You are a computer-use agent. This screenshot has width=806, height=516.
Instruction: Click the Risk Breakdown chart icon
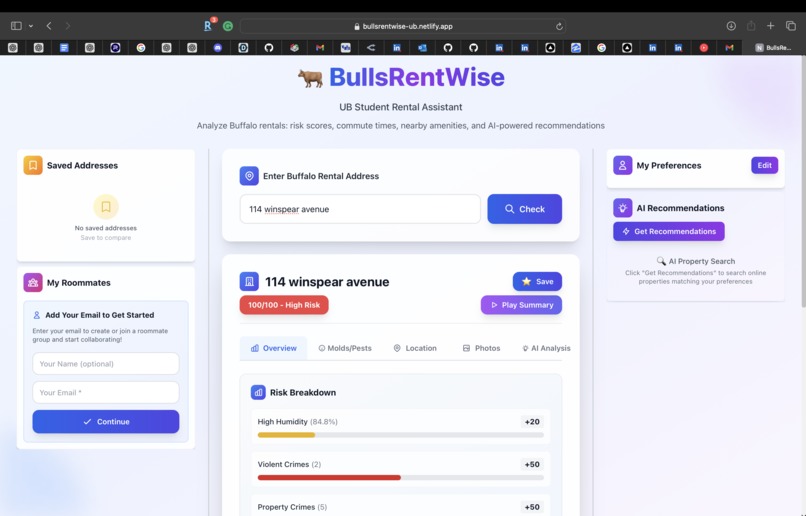(258, 392)
